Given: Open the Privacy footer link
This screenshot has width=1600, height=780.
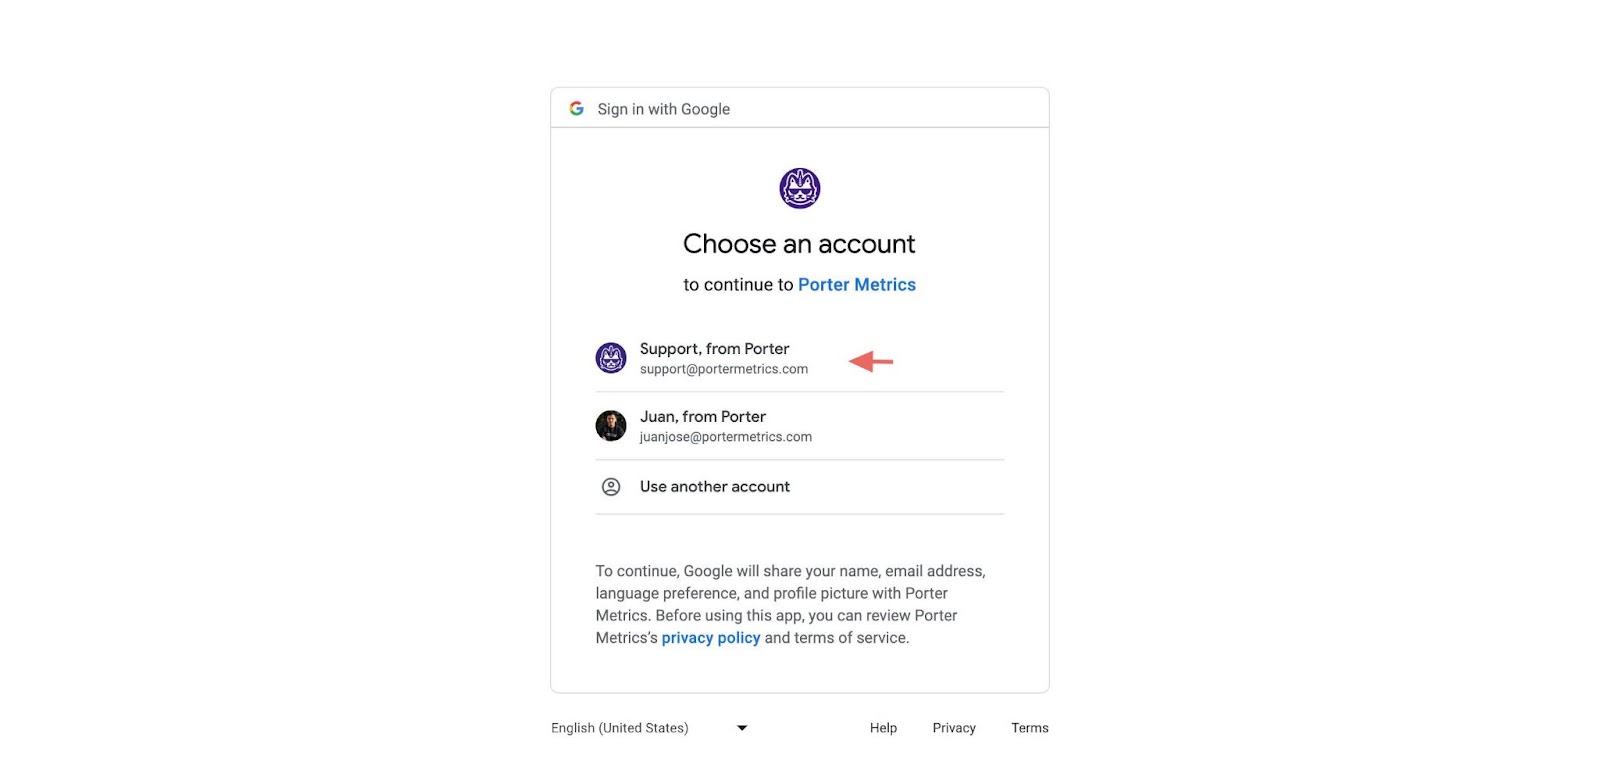Looking at the screenshot, I should pos(954,728).
